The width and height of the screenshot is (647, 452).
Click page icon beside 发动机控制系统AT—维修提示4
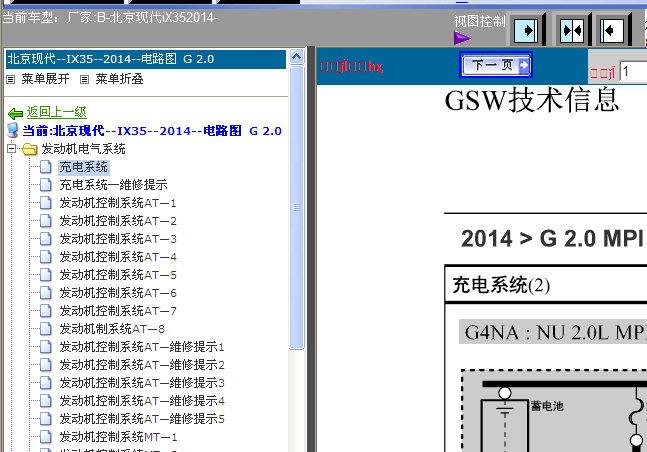(45, 401)
